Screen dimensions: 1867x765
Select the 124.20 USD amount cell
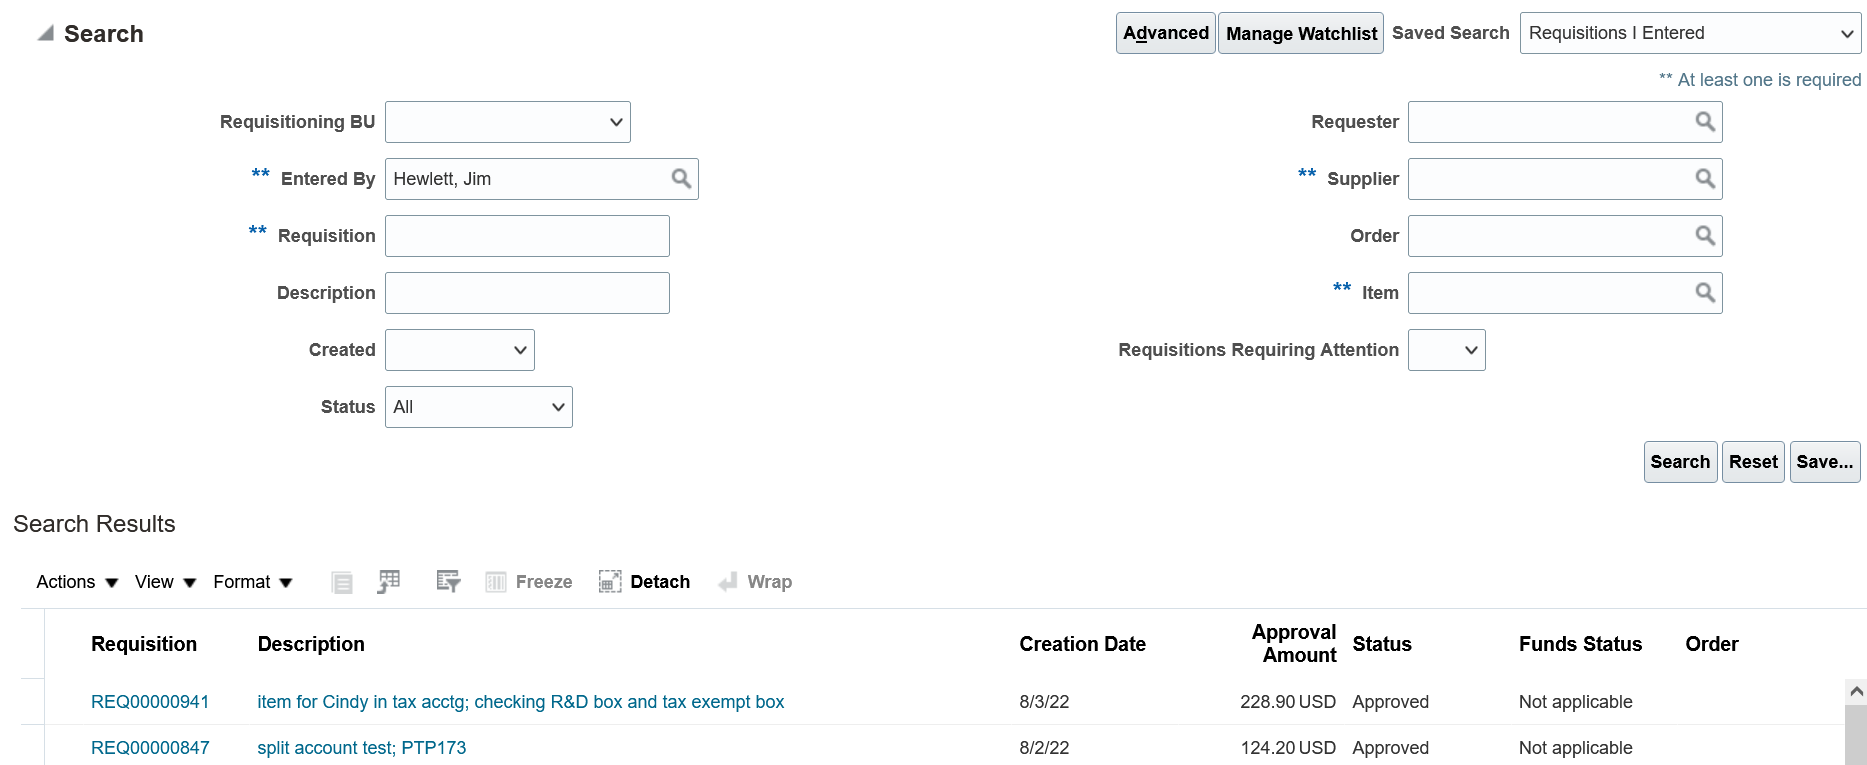(x=1288, y=748)
